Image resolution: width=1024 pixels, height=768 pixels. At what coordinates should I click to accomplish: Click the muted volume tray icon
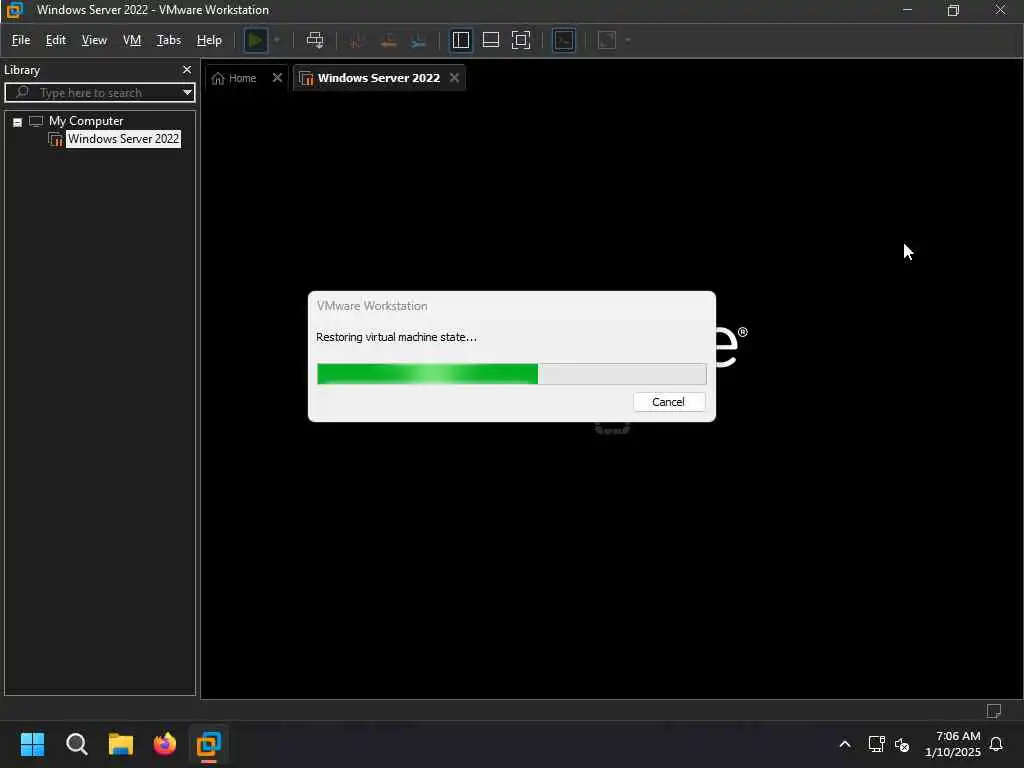pyautogui.click(x=902, y=744)
